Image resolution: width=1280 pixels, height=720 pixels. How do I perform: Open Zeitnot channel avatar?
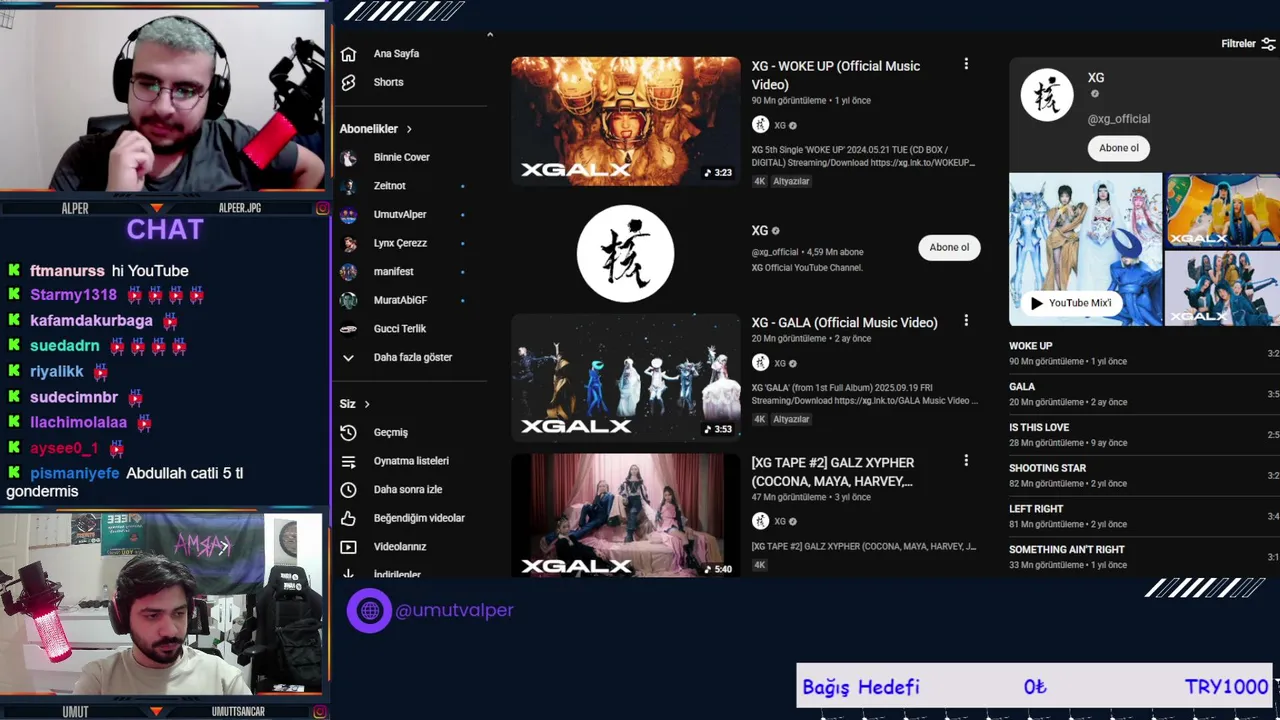pos(348,186)
